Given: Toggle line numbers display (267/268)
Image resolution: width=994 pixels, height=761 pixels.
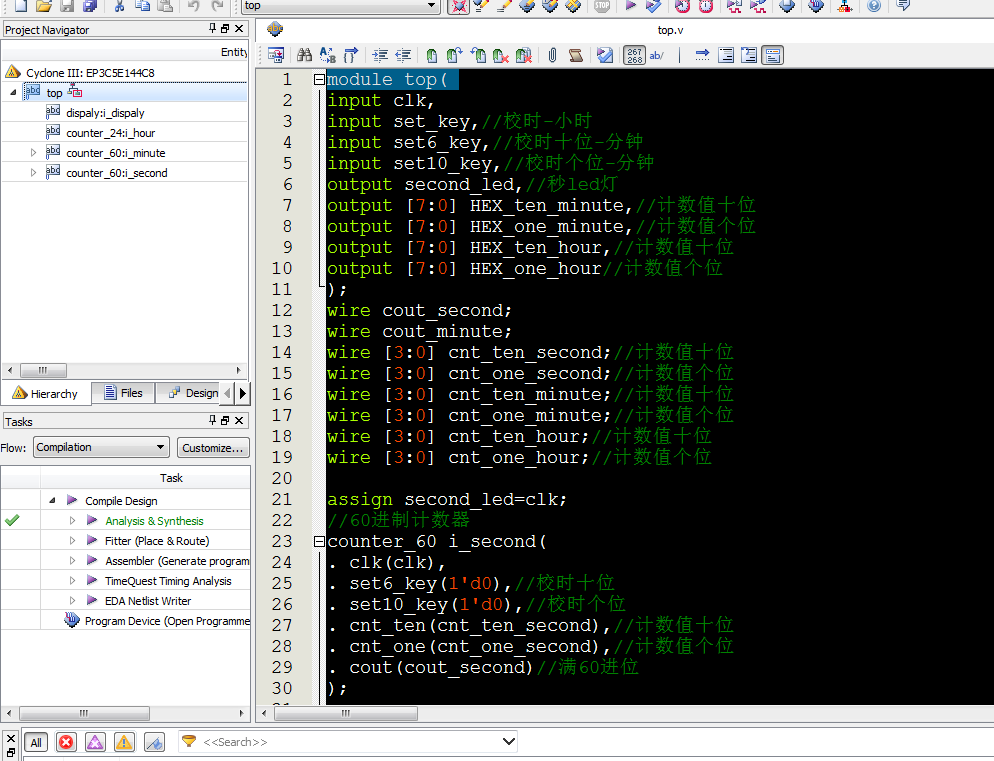Looking at the screenshot, I should (x=635, y=55).
